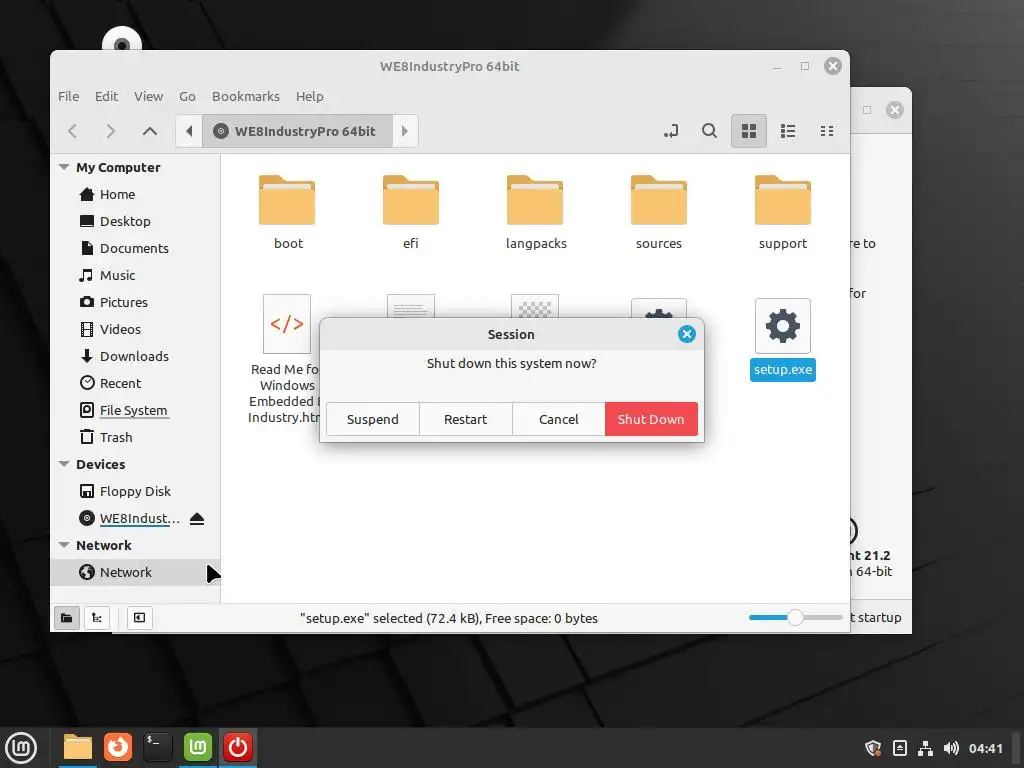
Task: Open the Edit menu
Action: point(106,97)
